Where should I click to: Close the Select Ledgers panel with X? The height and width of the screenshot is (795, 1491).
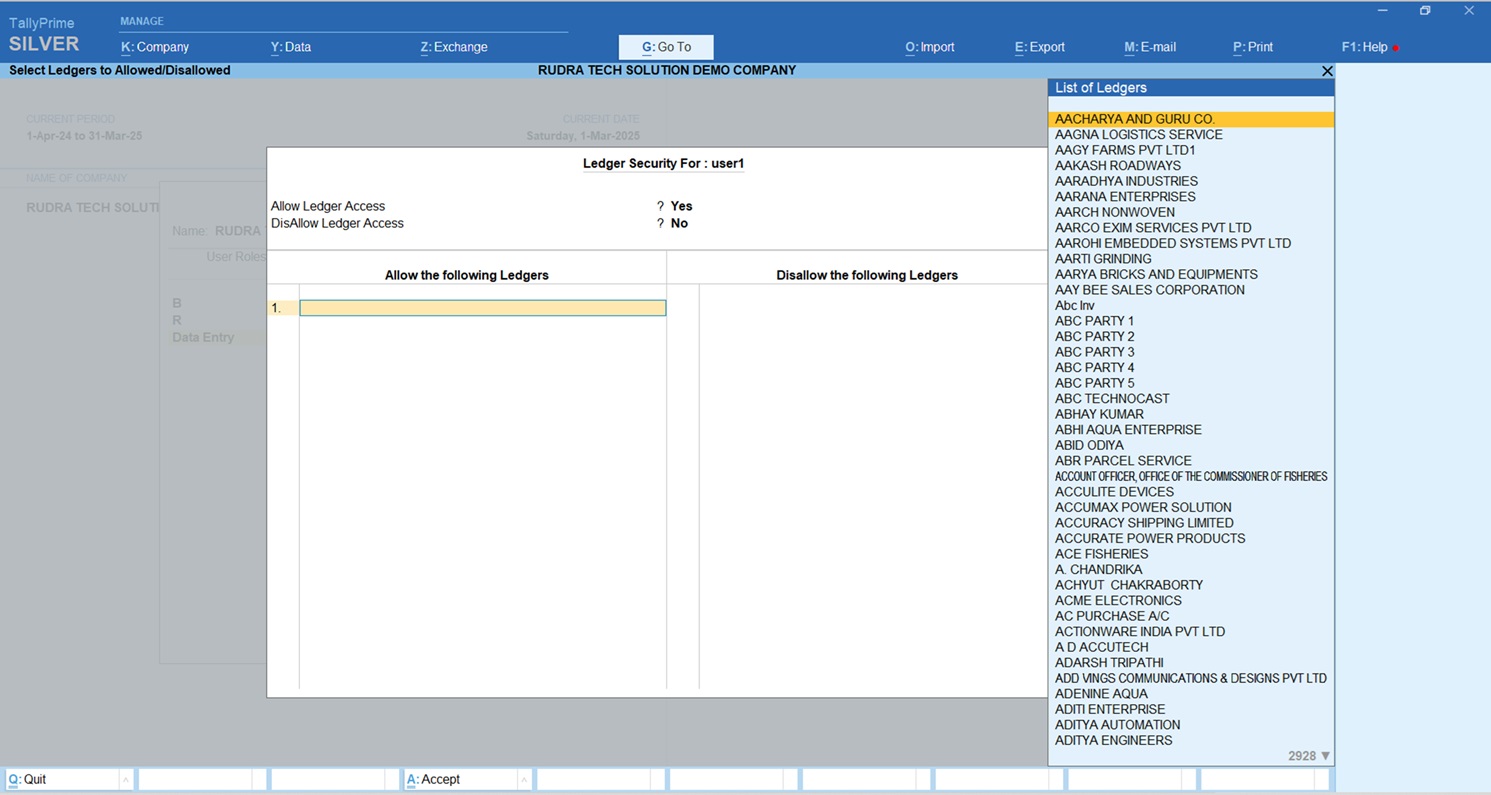click(x=1327, y=71)
